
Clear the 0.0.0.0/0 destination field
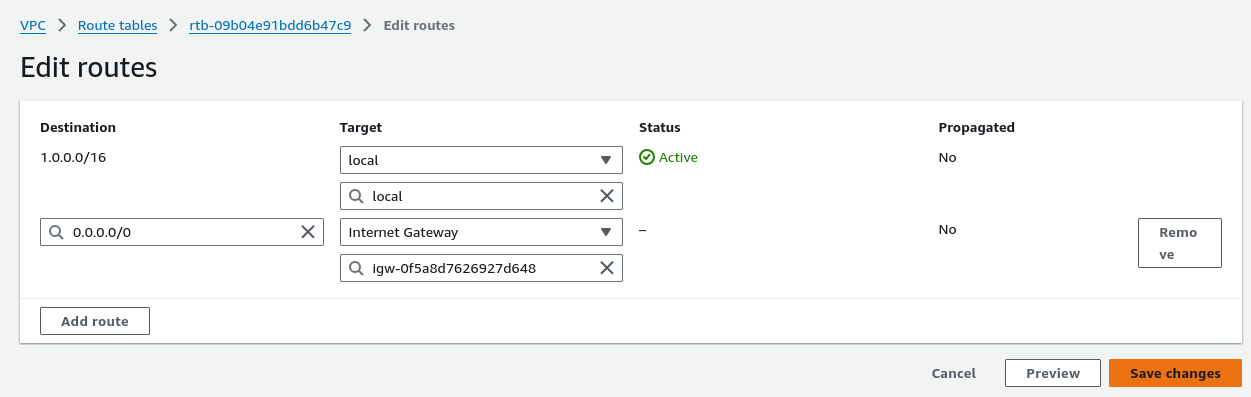tap(308, 232)
